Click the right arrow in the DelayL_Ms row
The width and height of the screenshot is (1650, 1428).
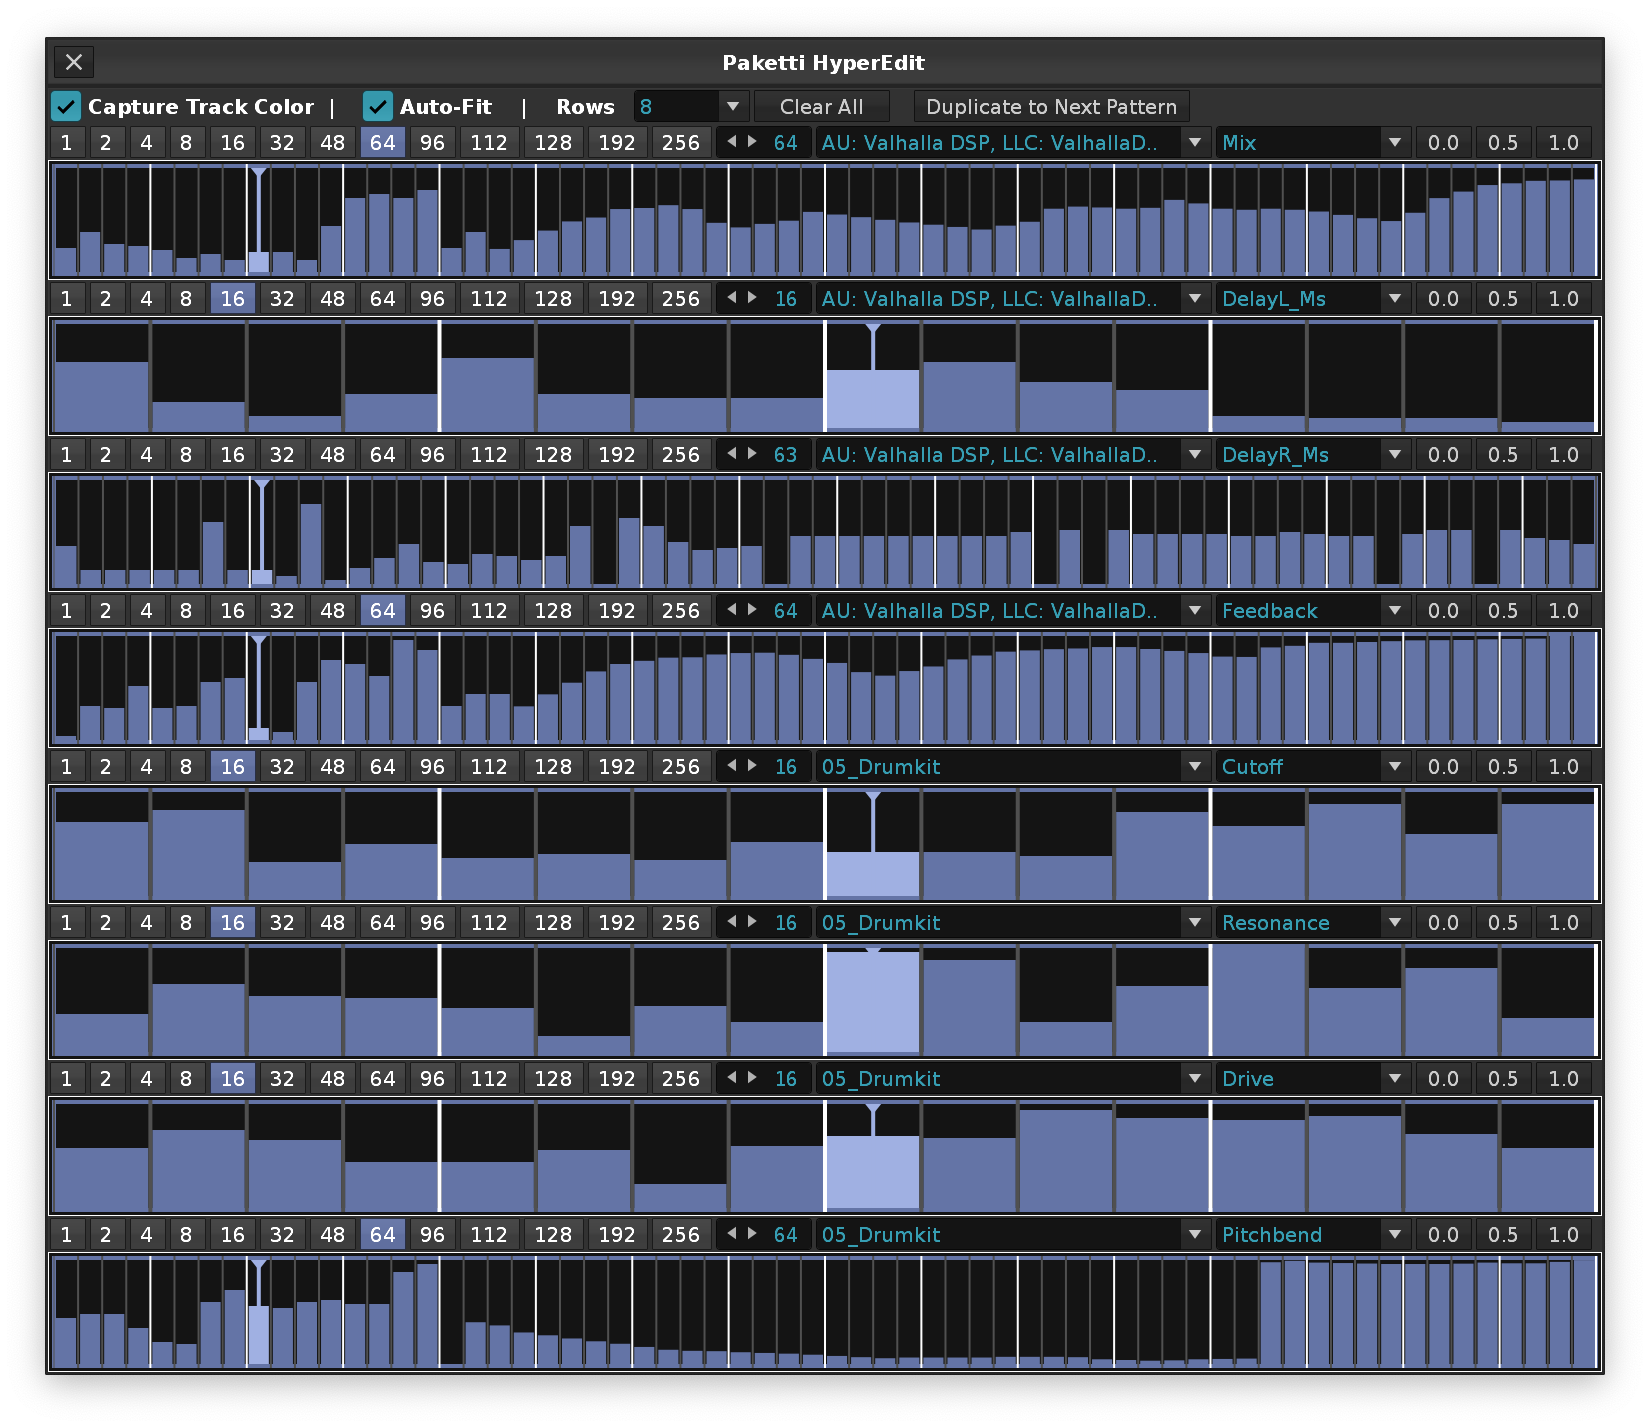pyautogui.click(x=752, y=298)
